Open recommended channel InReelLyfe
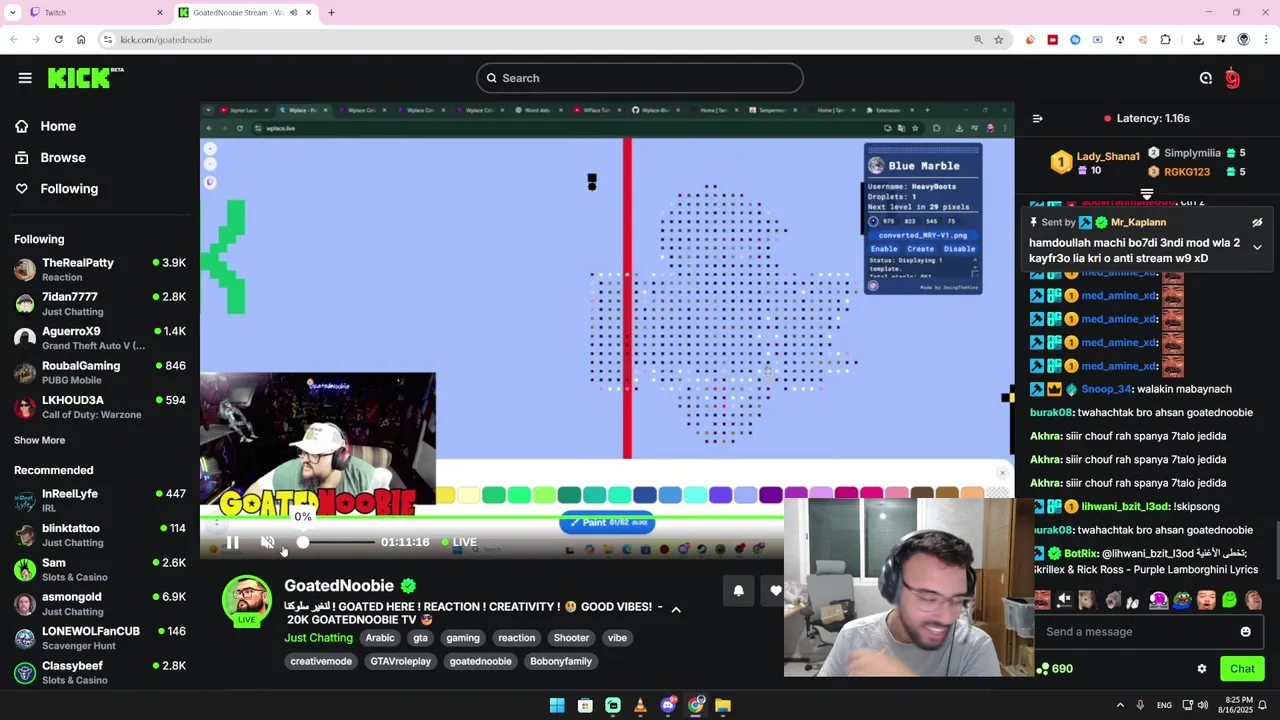The width and height of the screenshot is (1280, 720). (x=100, y=500)
